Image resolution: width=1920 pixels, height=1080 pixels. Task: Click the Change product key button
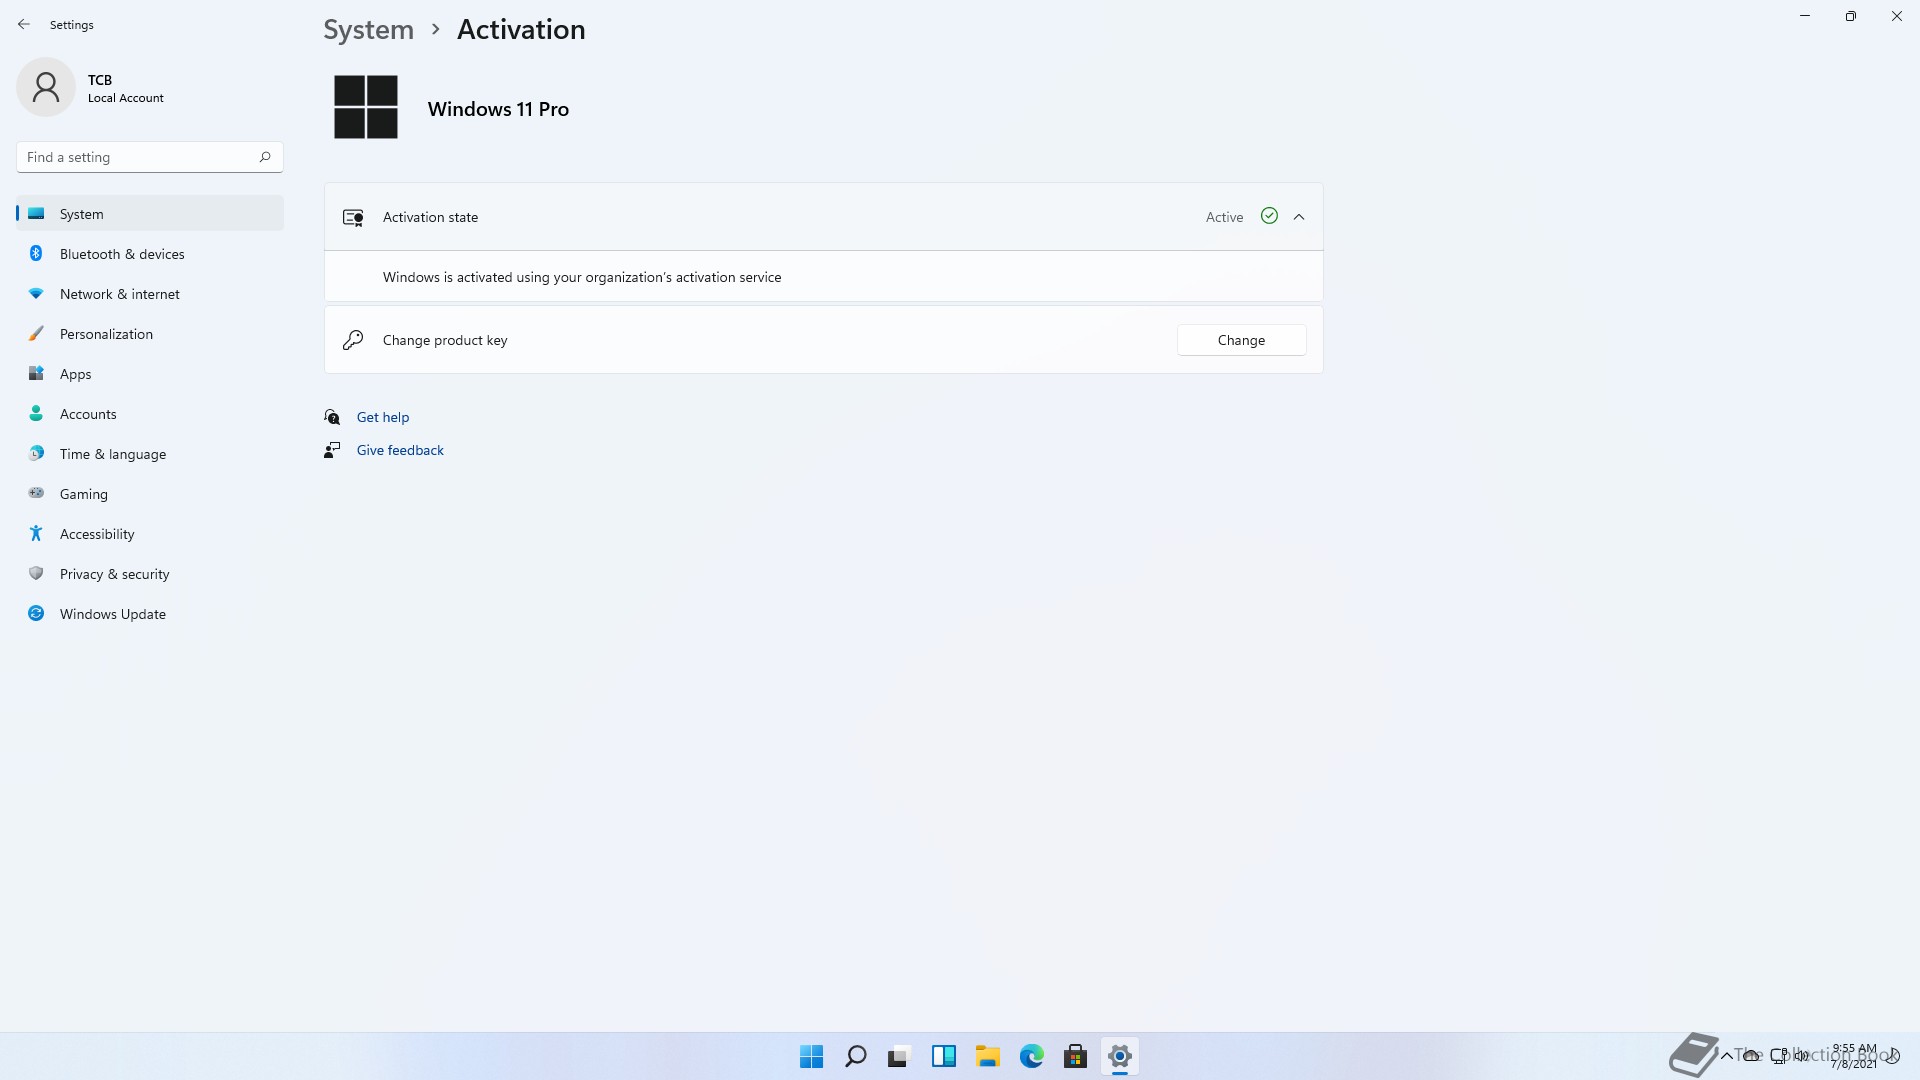1241,340
